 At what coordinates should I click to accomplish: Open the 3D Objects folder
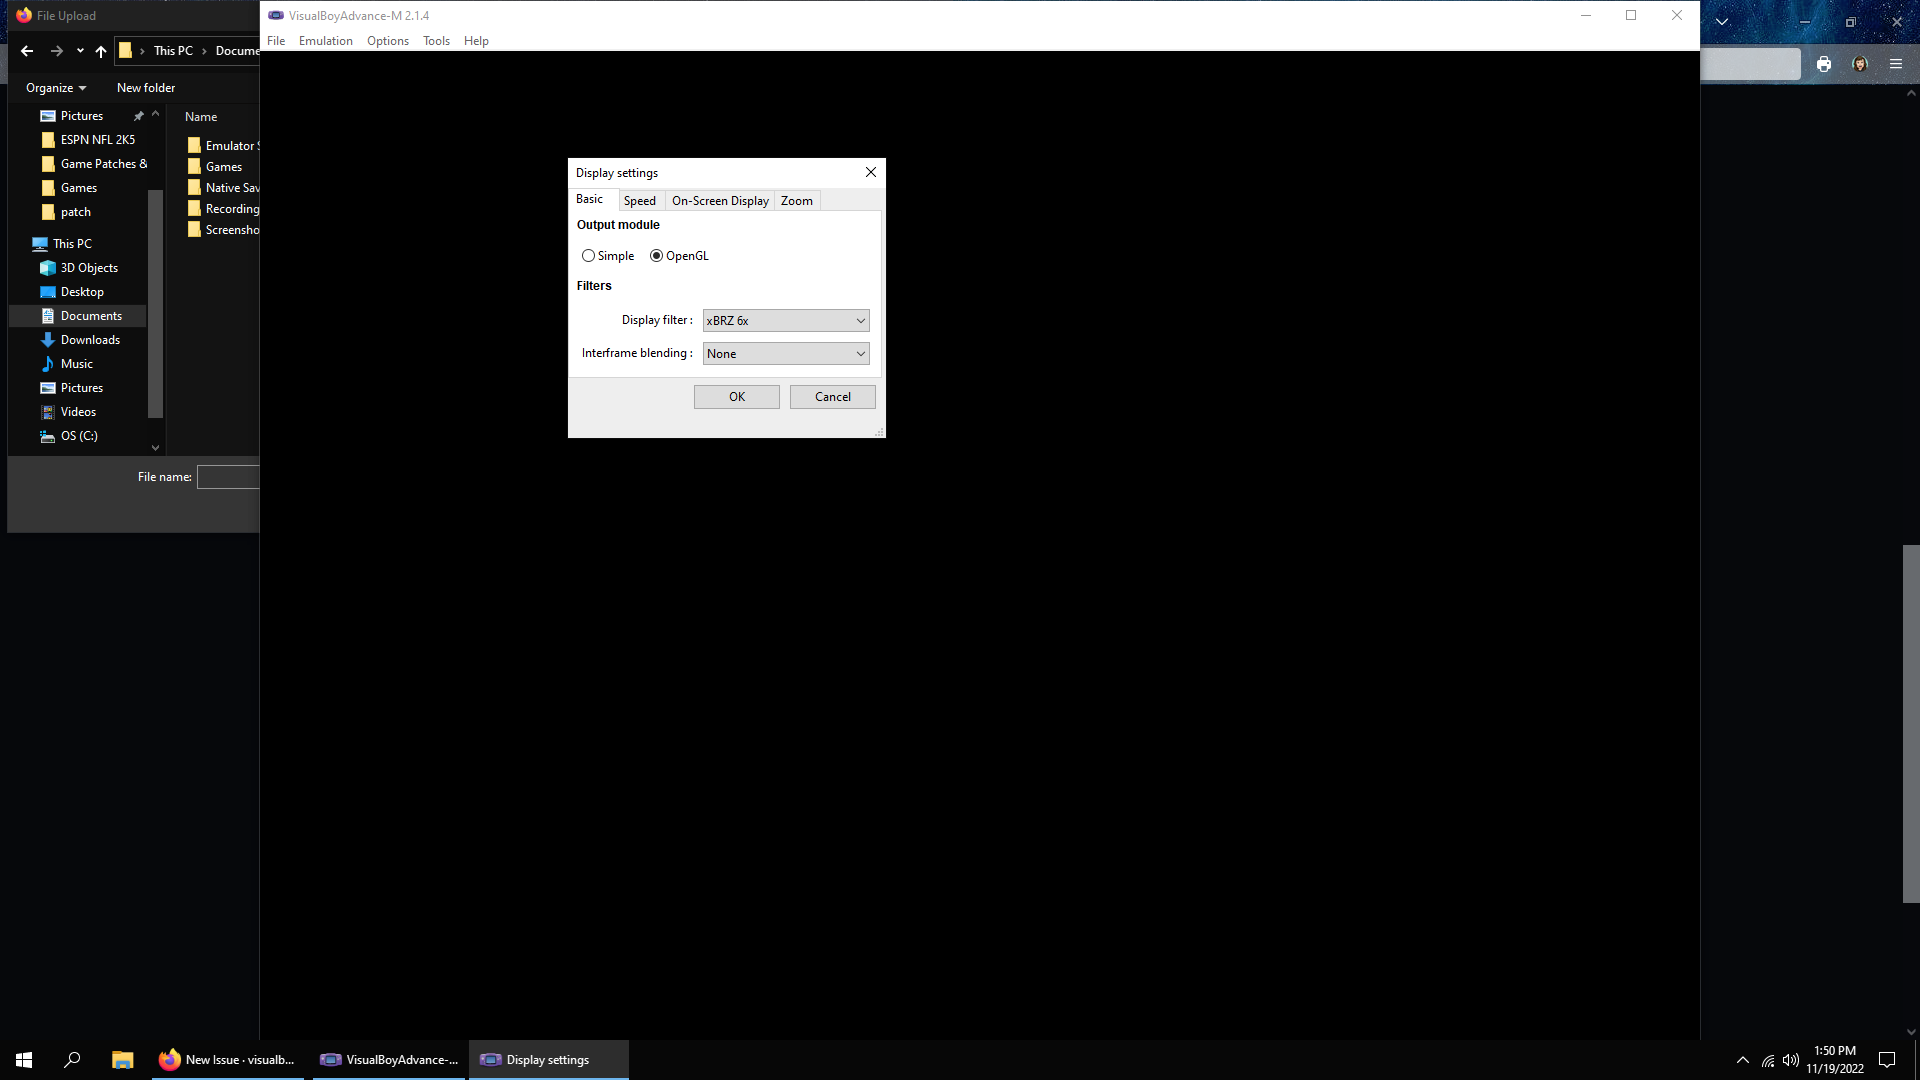tap(88, 267)
